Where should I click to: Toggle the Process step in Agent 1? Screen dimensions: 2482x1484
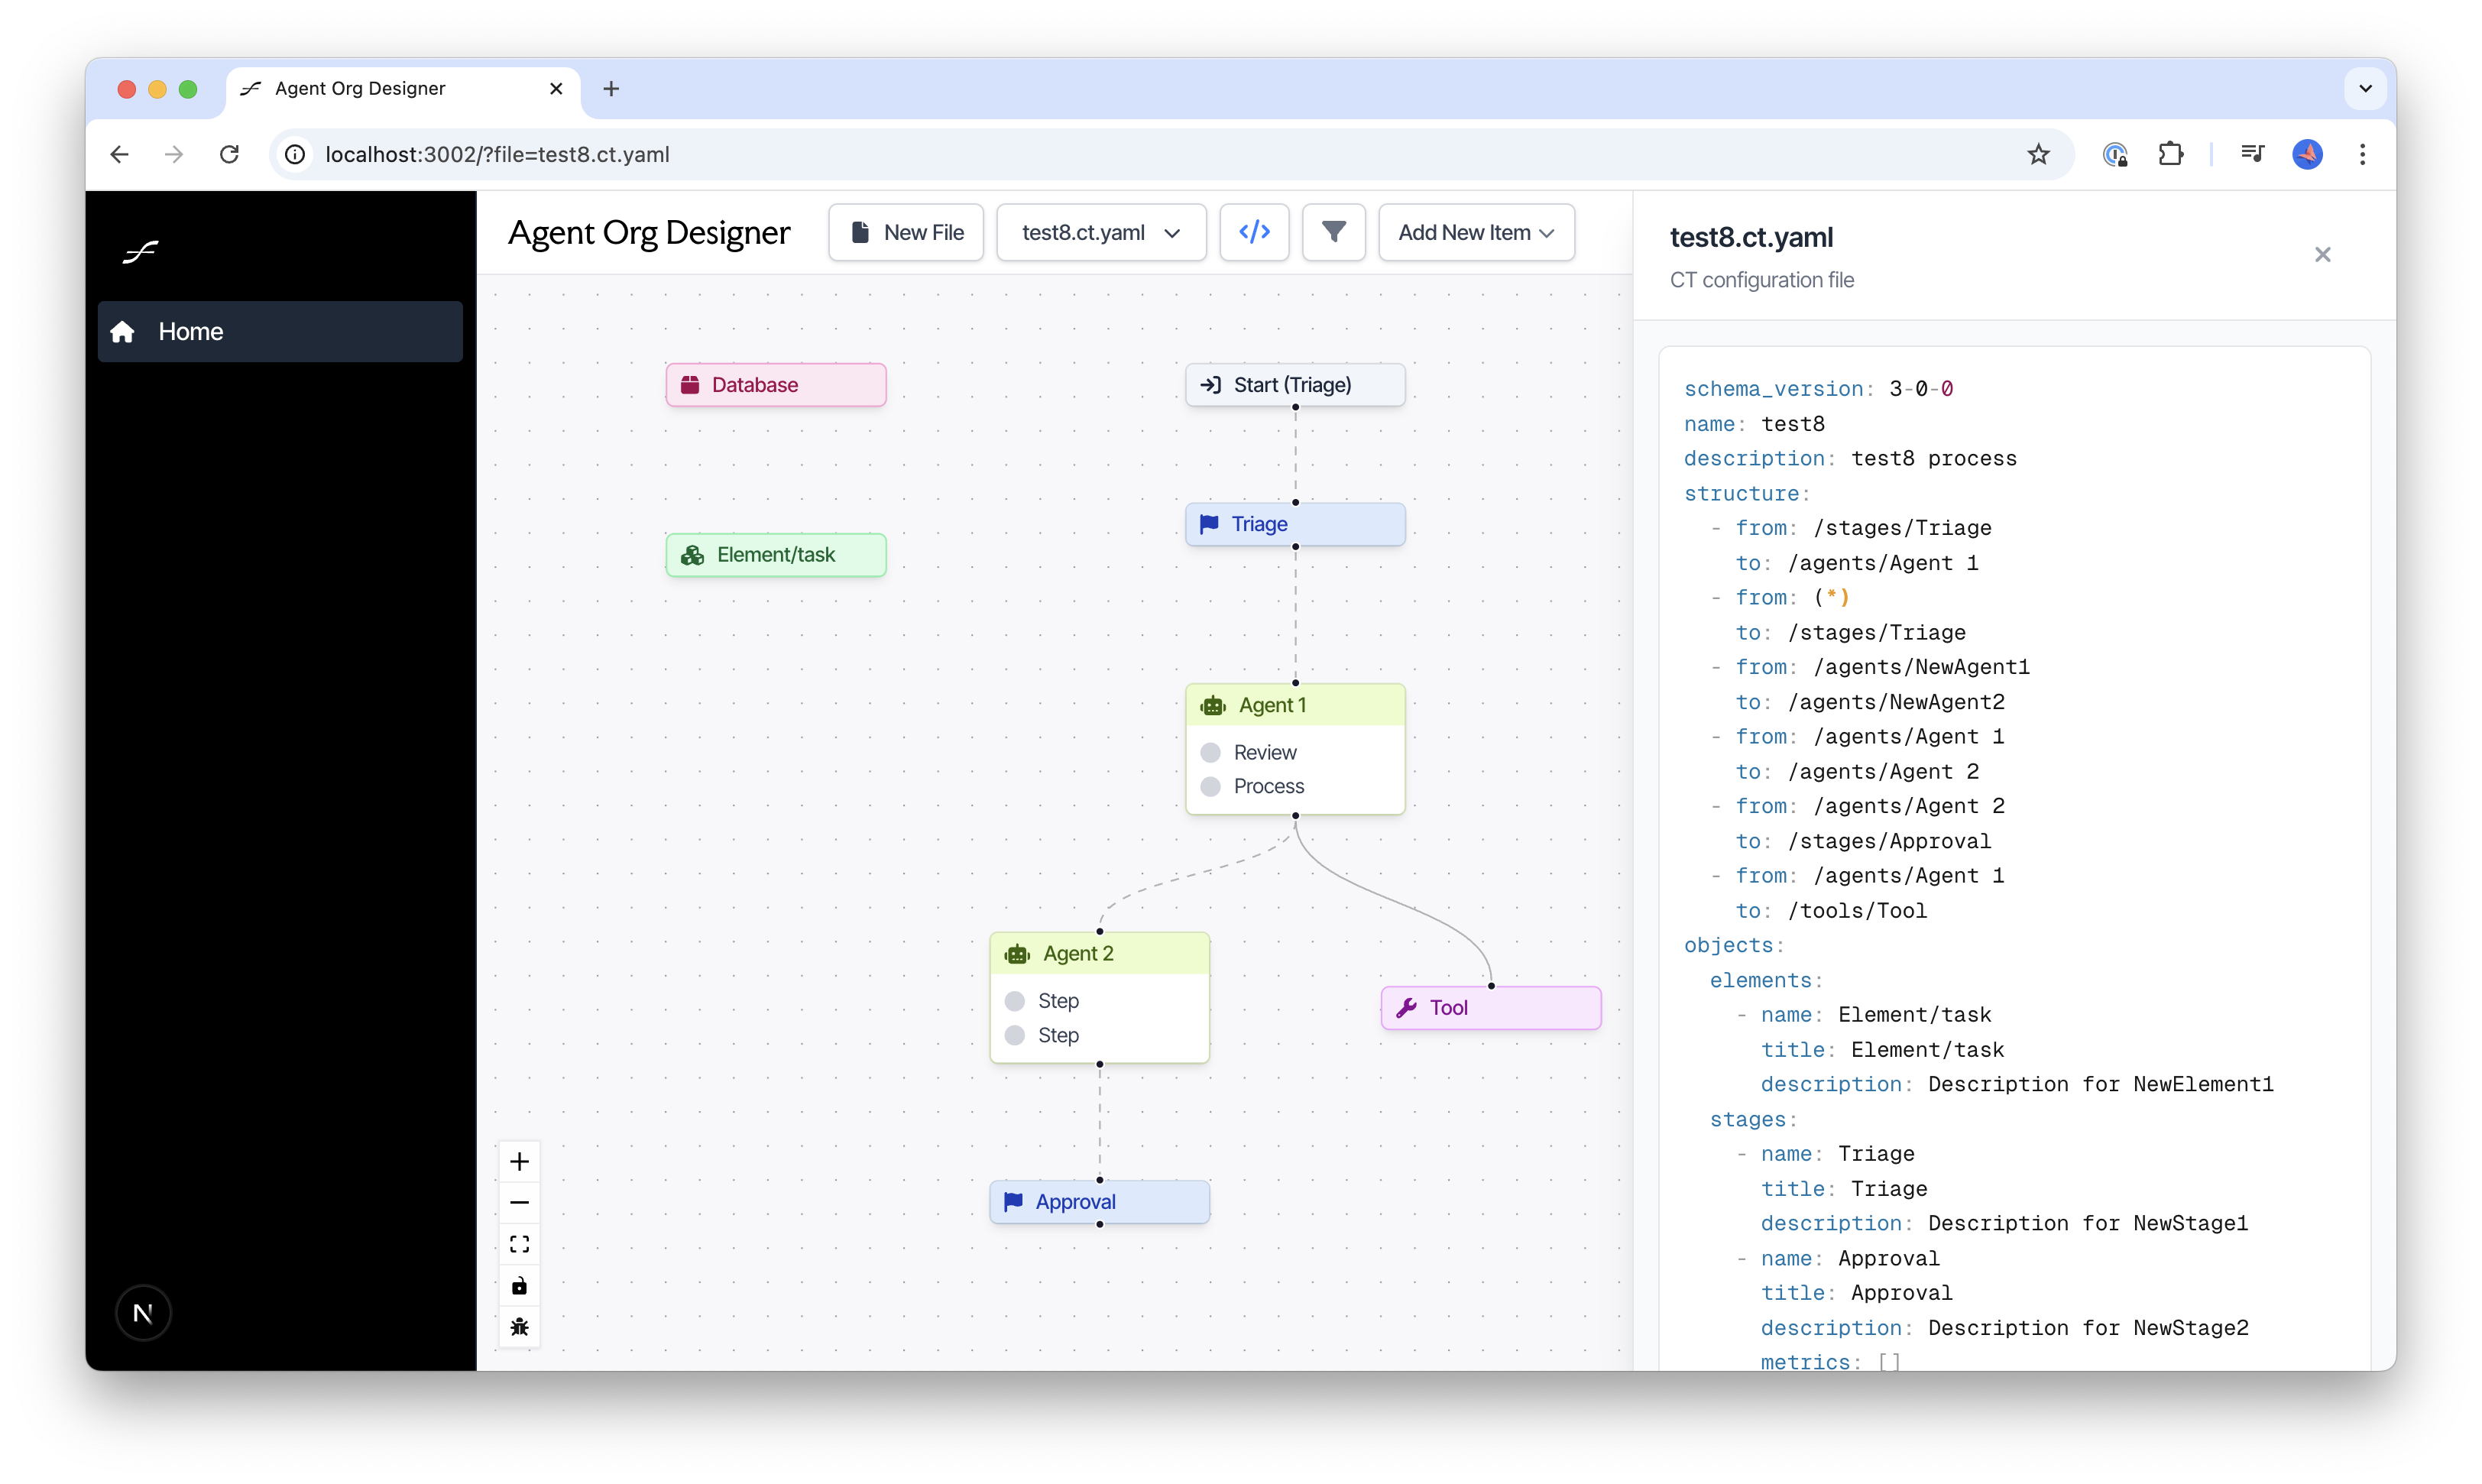tap(1210, 786)
